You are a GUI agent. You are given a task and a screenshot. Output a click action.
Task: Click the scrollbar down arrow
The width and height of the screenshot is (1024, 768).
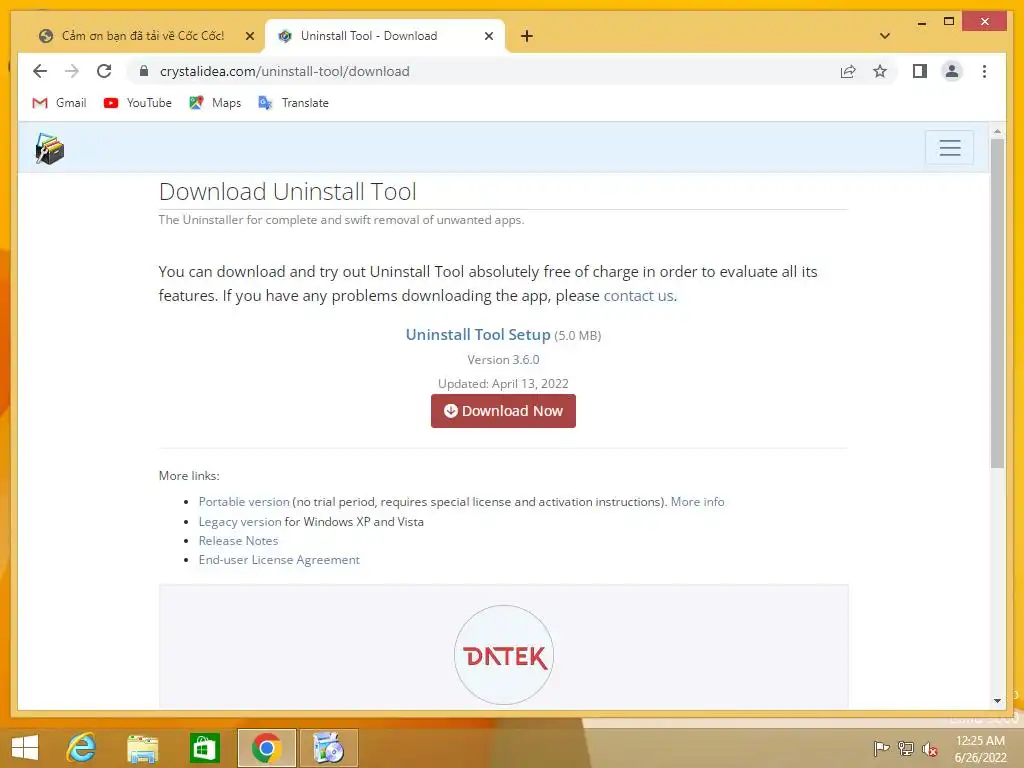coord(997,701)
